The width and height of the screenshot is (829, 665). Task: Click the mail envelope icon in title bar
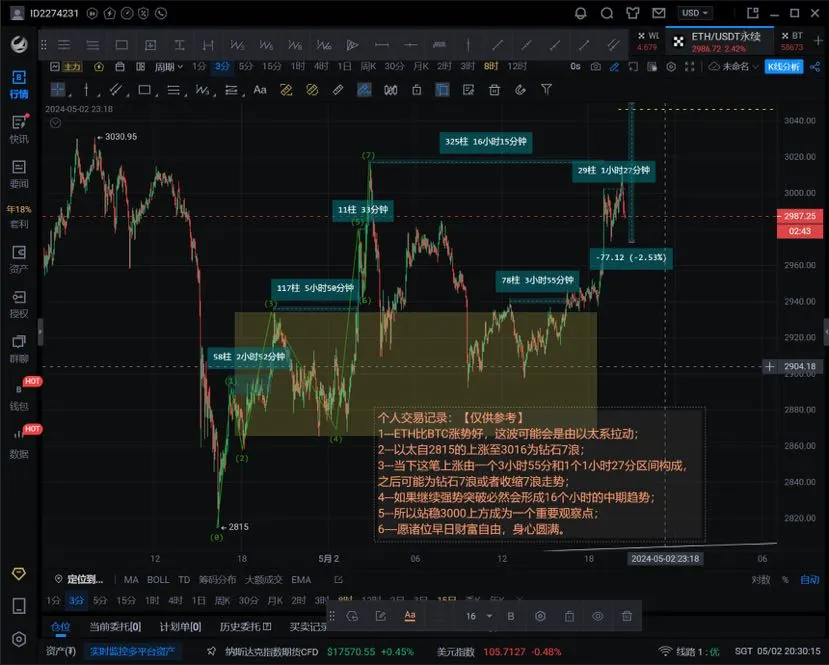point(658,13)
